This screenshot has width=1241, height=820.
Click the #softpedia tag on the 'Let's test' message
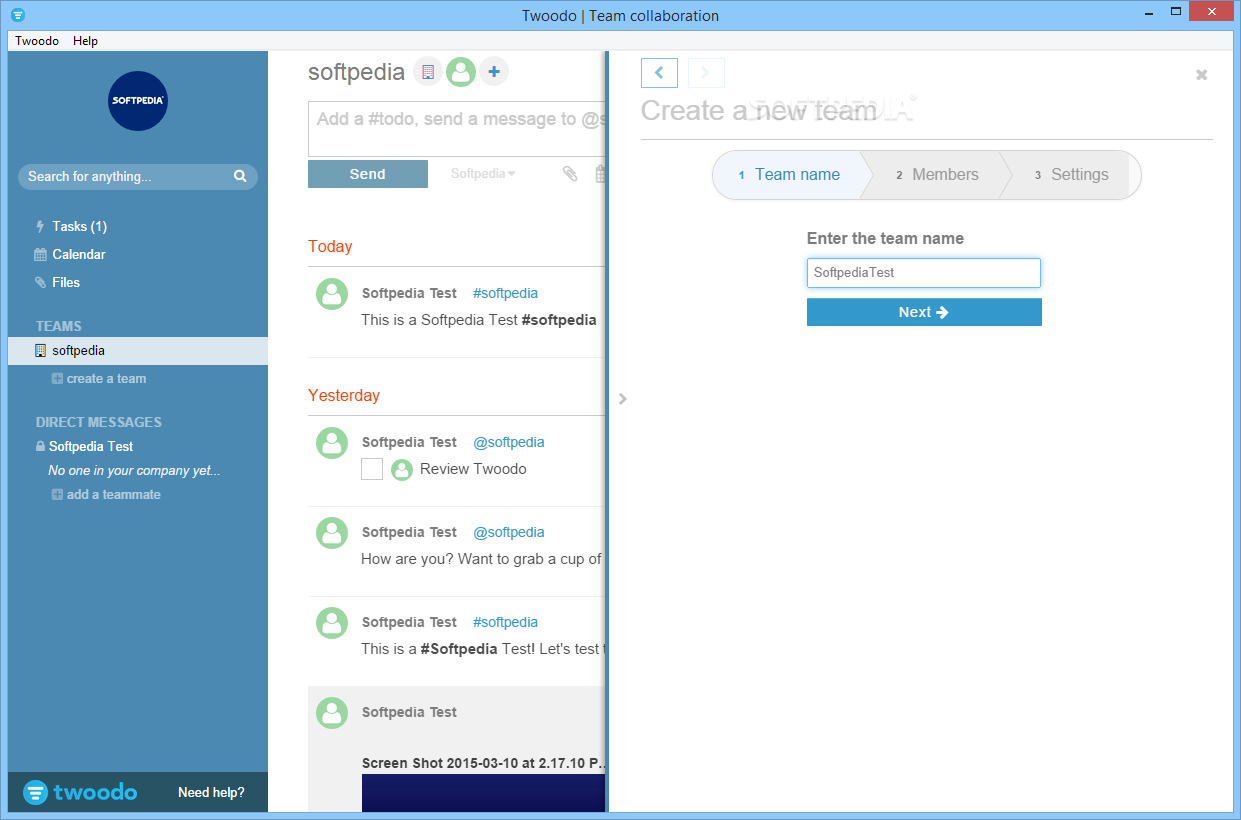click(x=505, y=622)
